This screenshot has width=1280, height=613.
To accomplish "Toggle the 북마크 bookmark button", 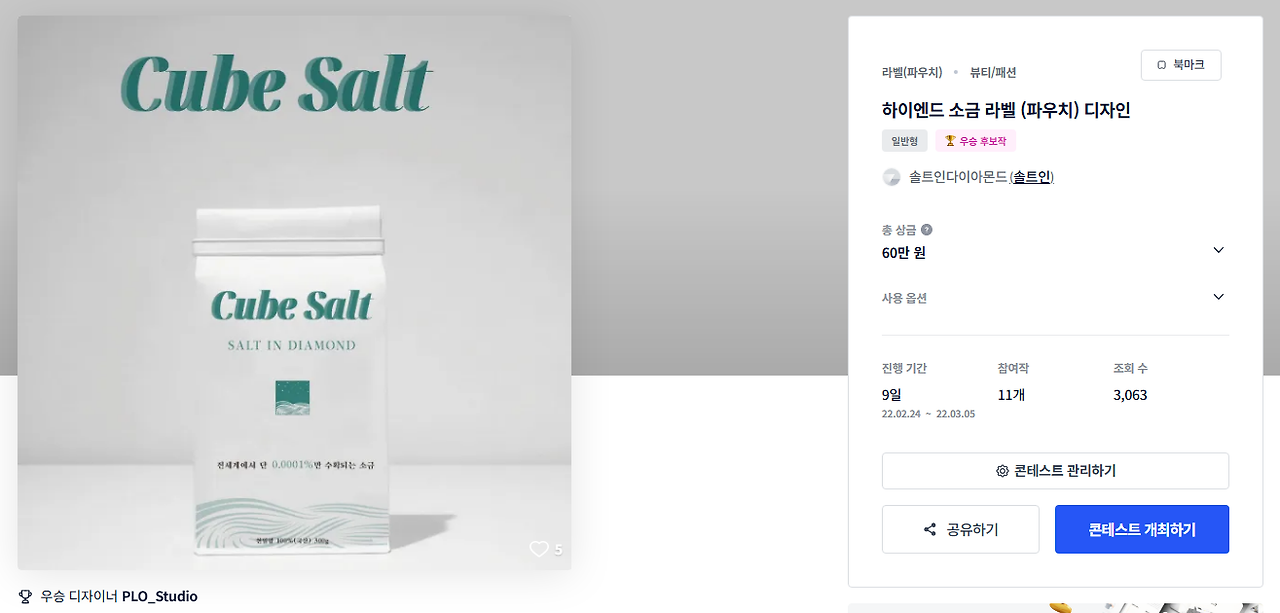I will pos(1181,65).
